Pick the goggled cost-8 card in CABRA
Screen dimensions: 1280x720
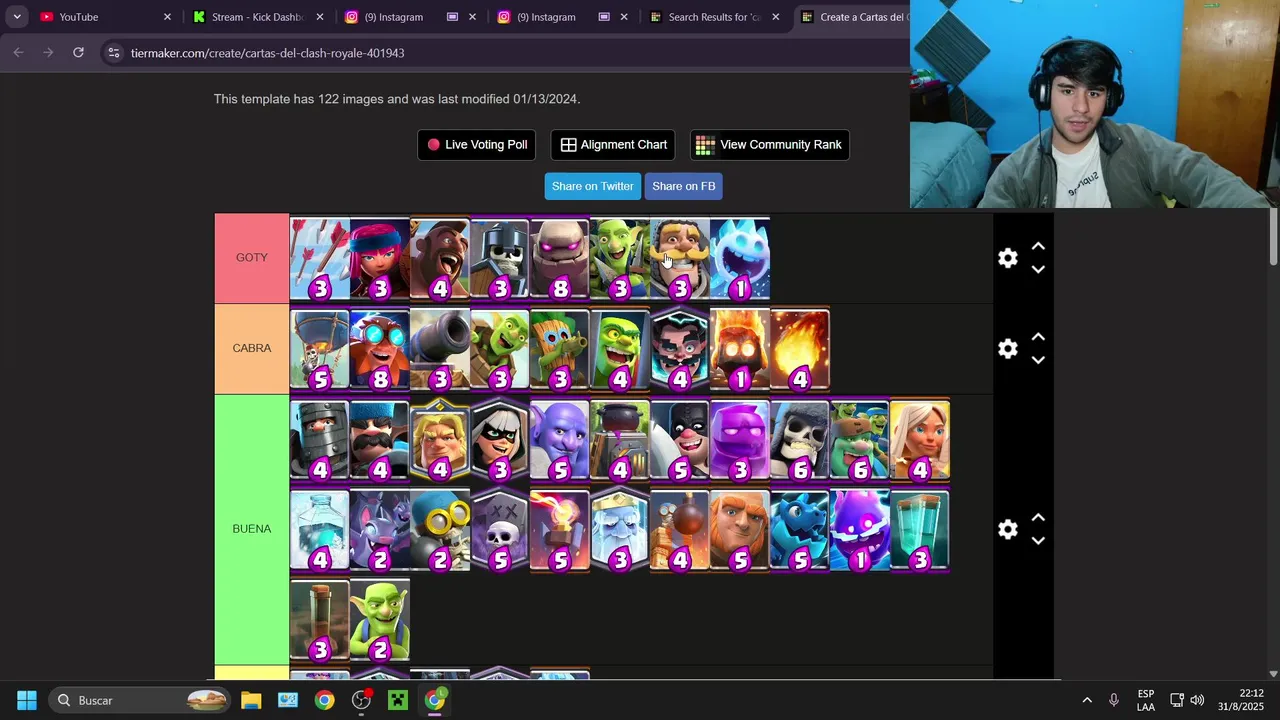[x=380, y=349]
